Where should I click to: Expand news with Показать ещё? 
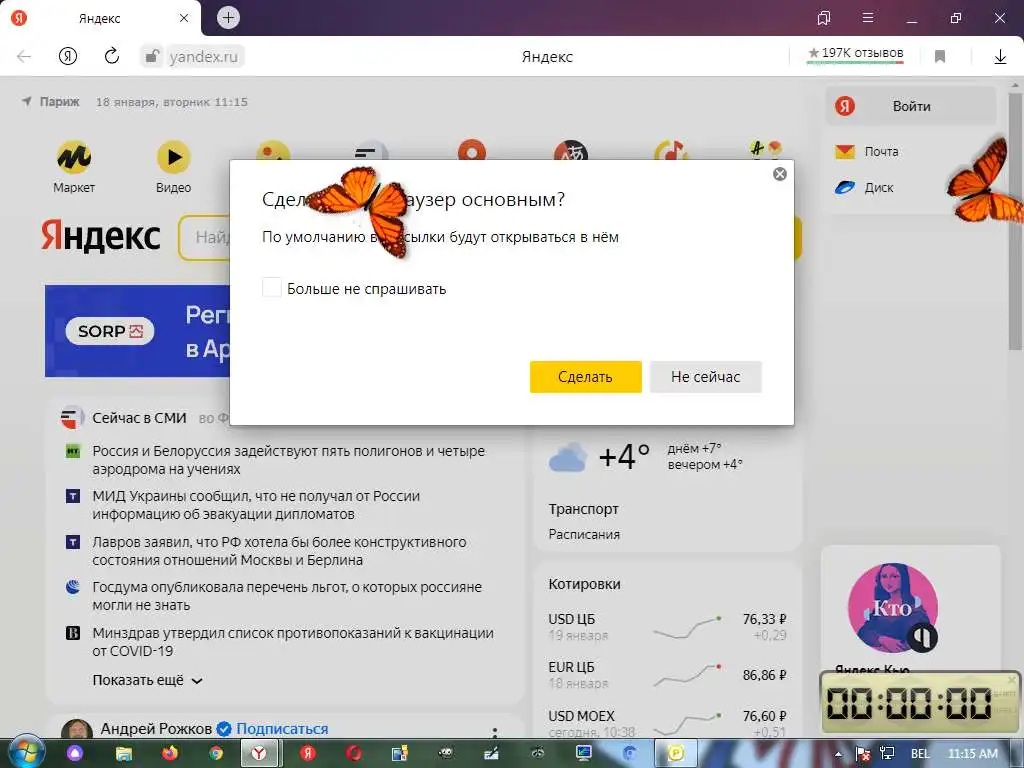point(148,680)
